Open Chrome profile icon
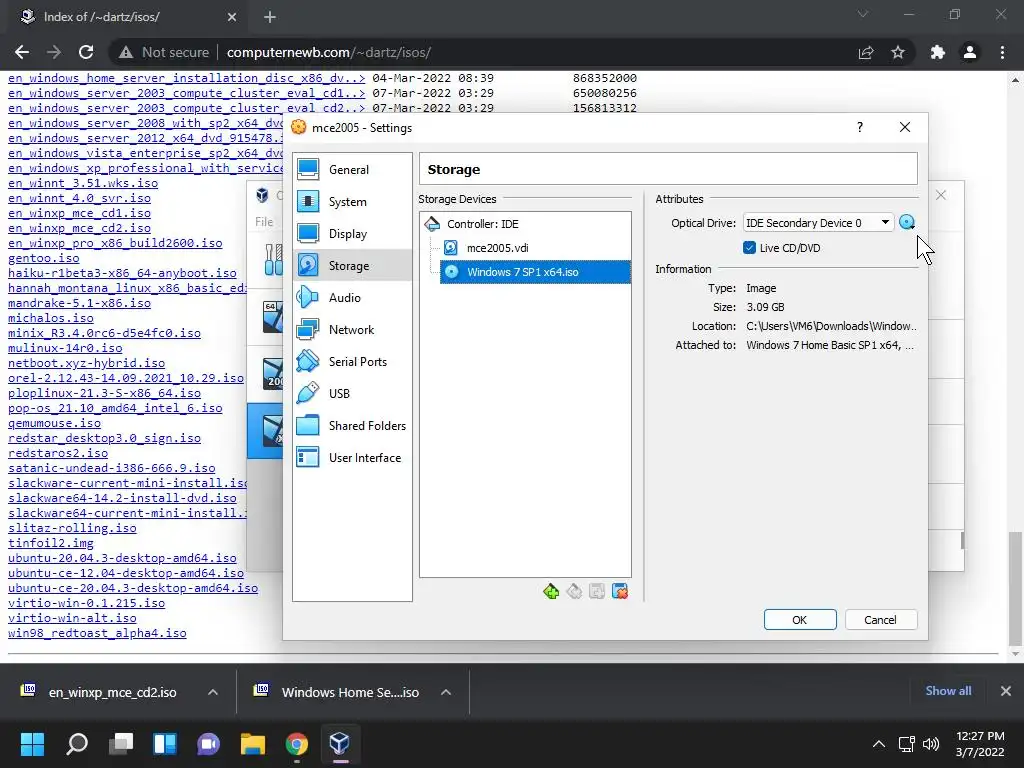The height and width of the screenshot is (768, 1024). click(970, 52)
